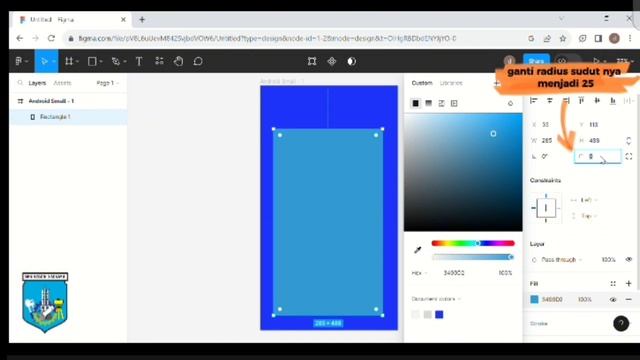Toggle visibility of the 3488D0 fill
The image size is (640, 360).
[613, 299]
